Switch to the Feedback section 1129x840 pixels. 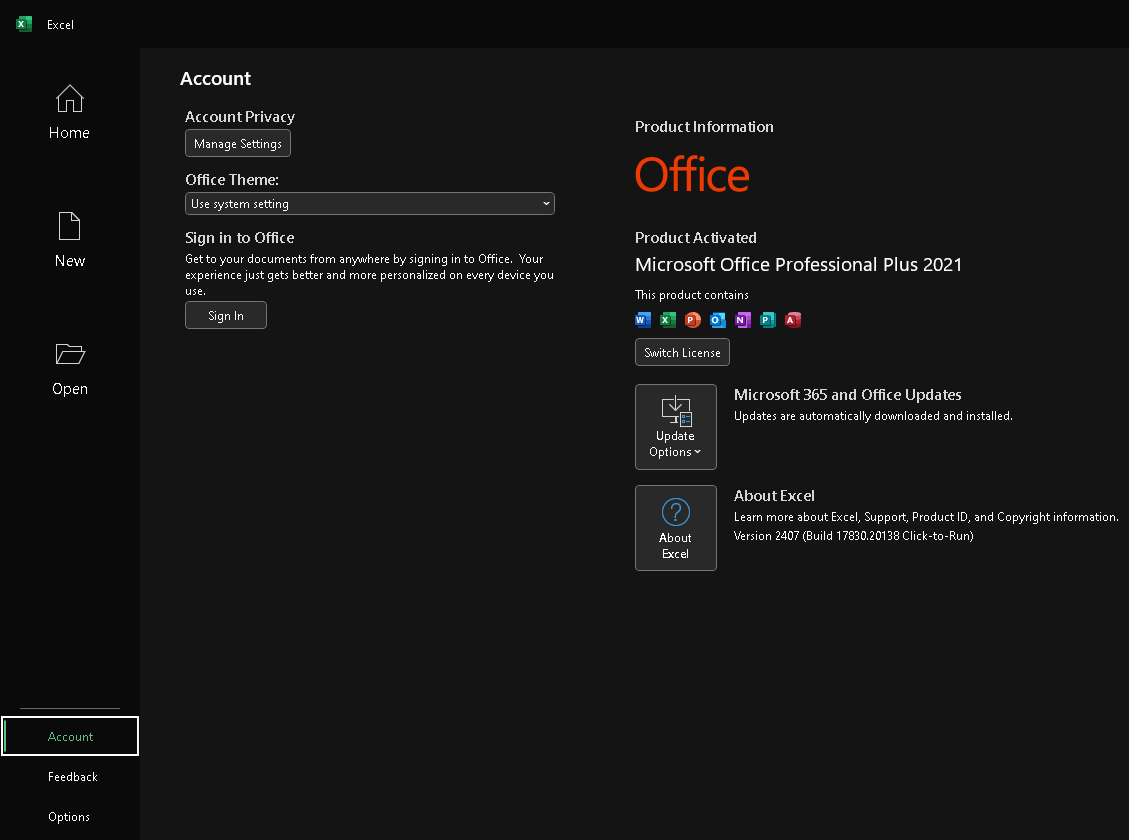[x=72, y=776]
